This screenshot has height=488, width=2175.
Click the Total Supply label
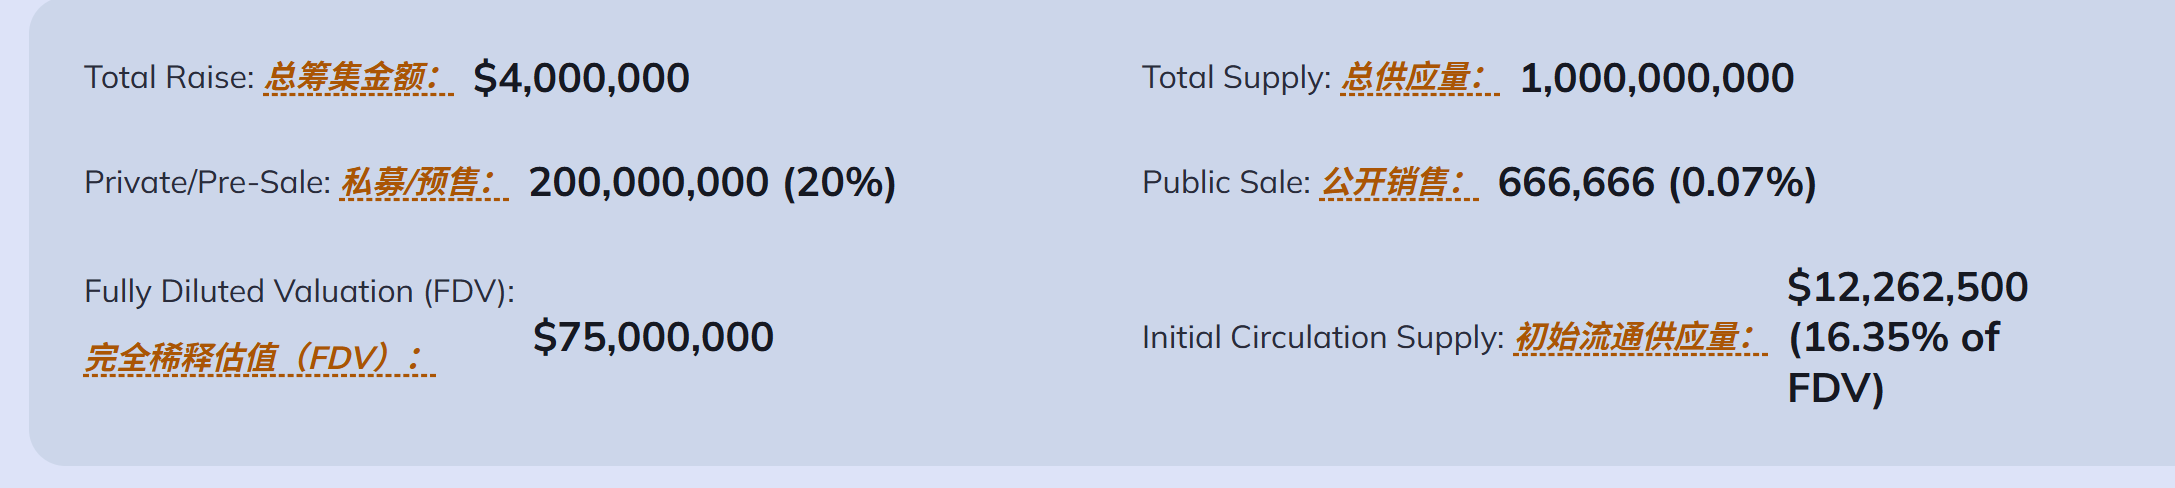(1236, 78)
